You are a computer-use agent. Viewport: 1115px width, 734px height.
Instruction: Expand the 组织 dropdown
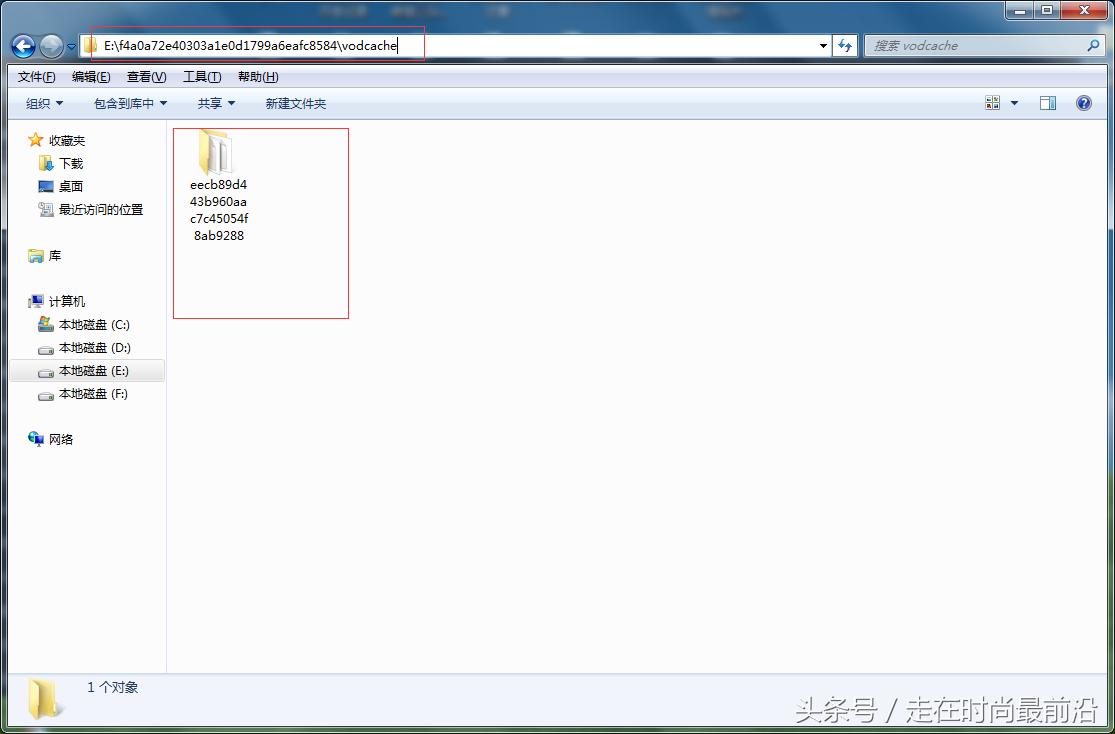tap(45, 104)
